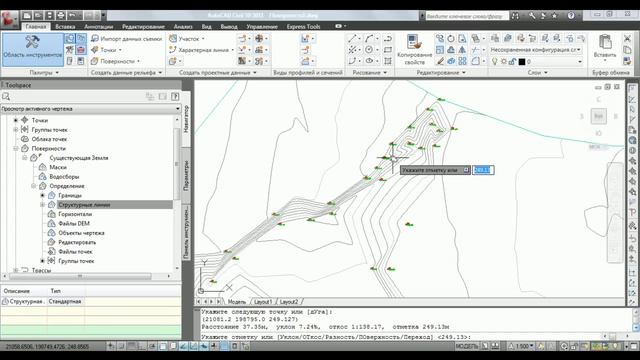
Task: Collapse the Поверхности tree node
Action: pyautogui.click(x=16, y=149)
